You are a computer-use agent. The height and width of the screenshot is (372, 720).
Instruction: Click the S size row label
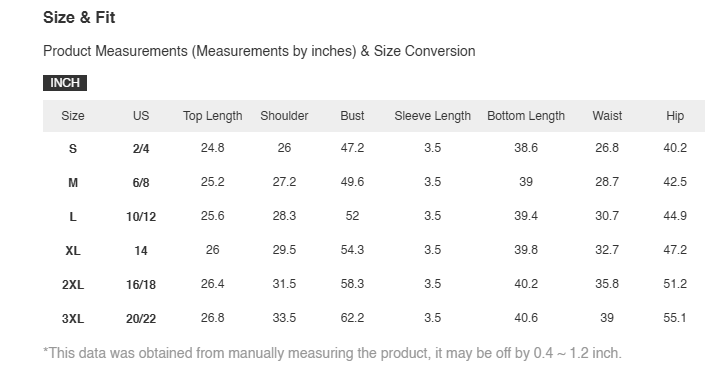[x=73, y=149]
